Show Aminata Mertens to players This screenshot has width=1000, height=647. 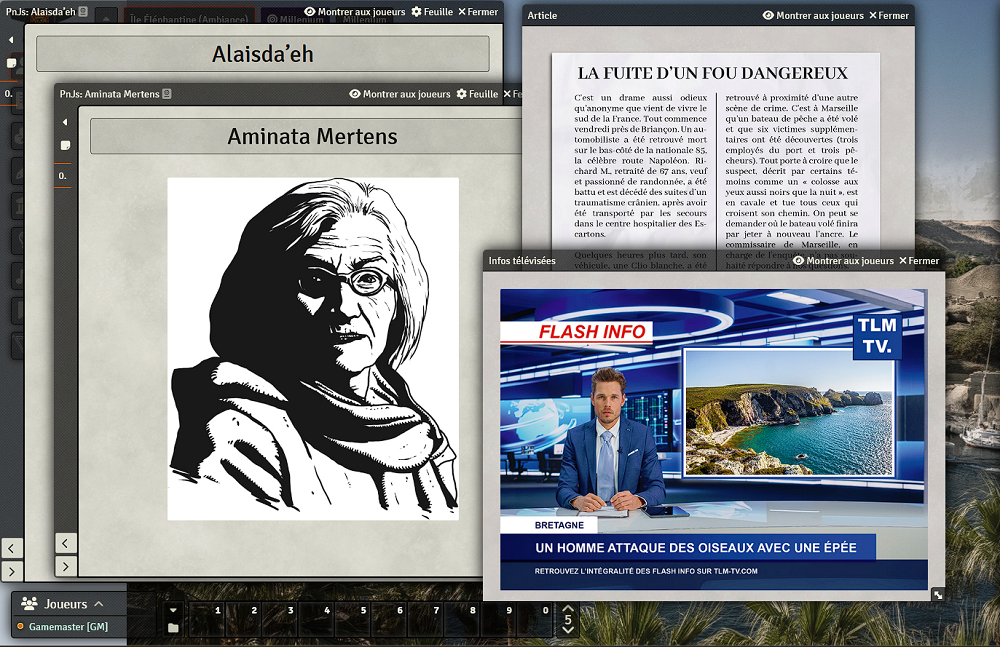tap(400, 94)
